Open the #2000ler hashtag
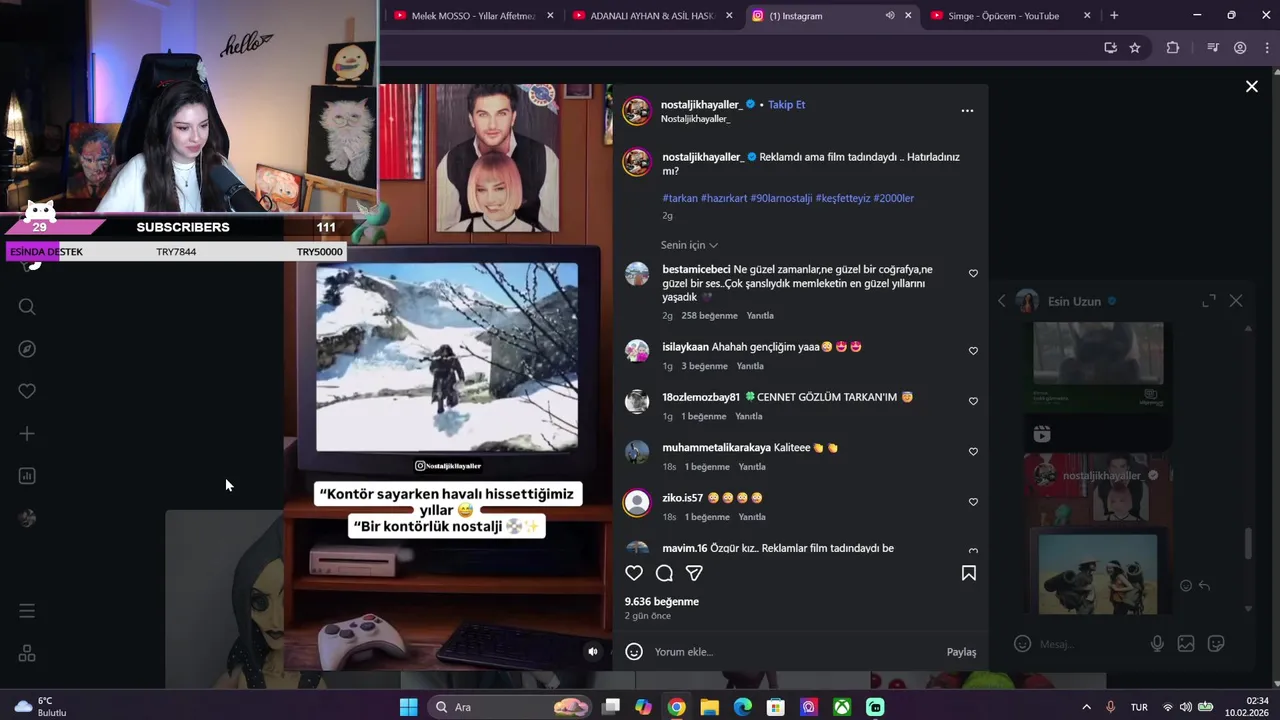Screen dimensions: 1280x720 click(x=893, y=198)
